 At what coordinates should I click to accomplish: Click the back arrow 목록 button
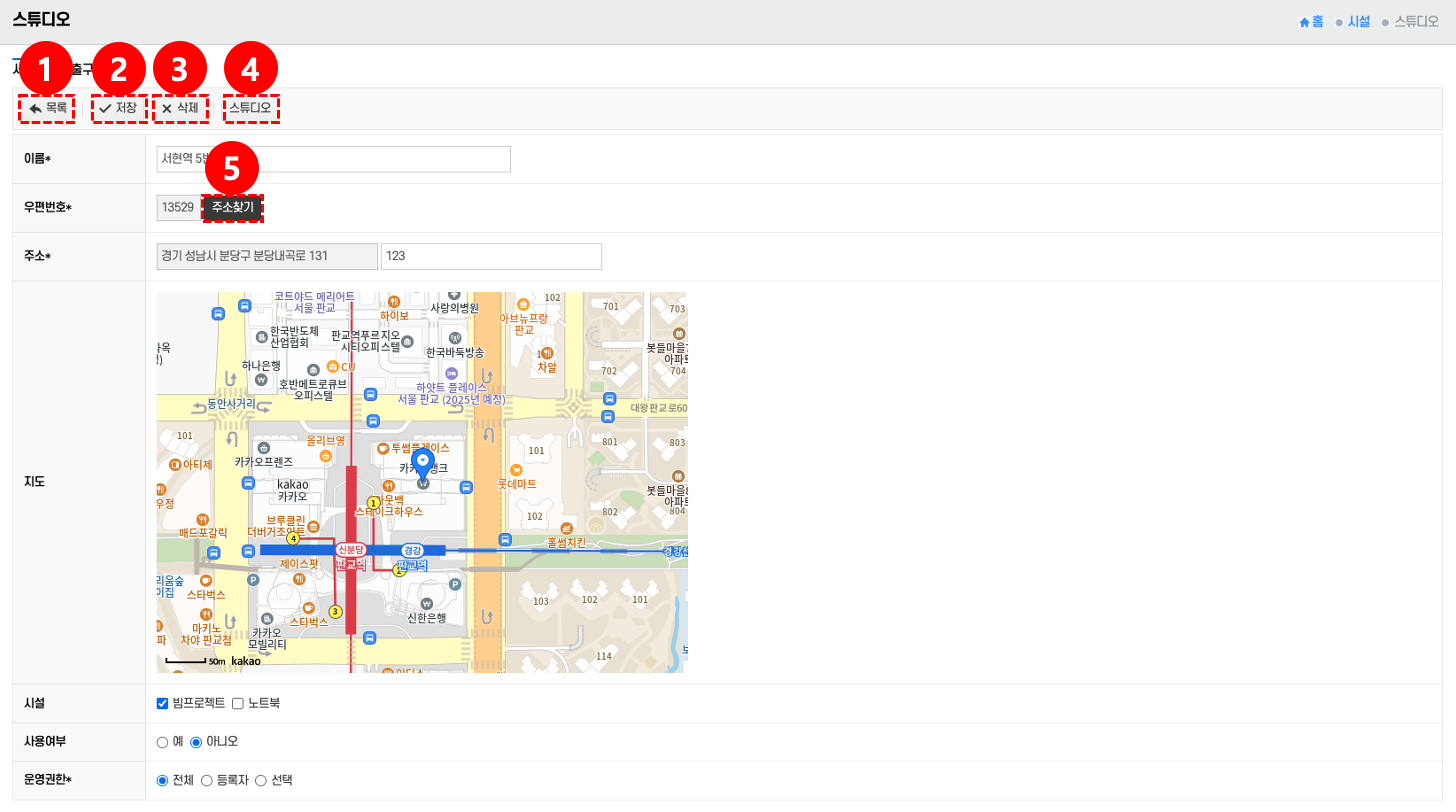click(x=47, y=108)
